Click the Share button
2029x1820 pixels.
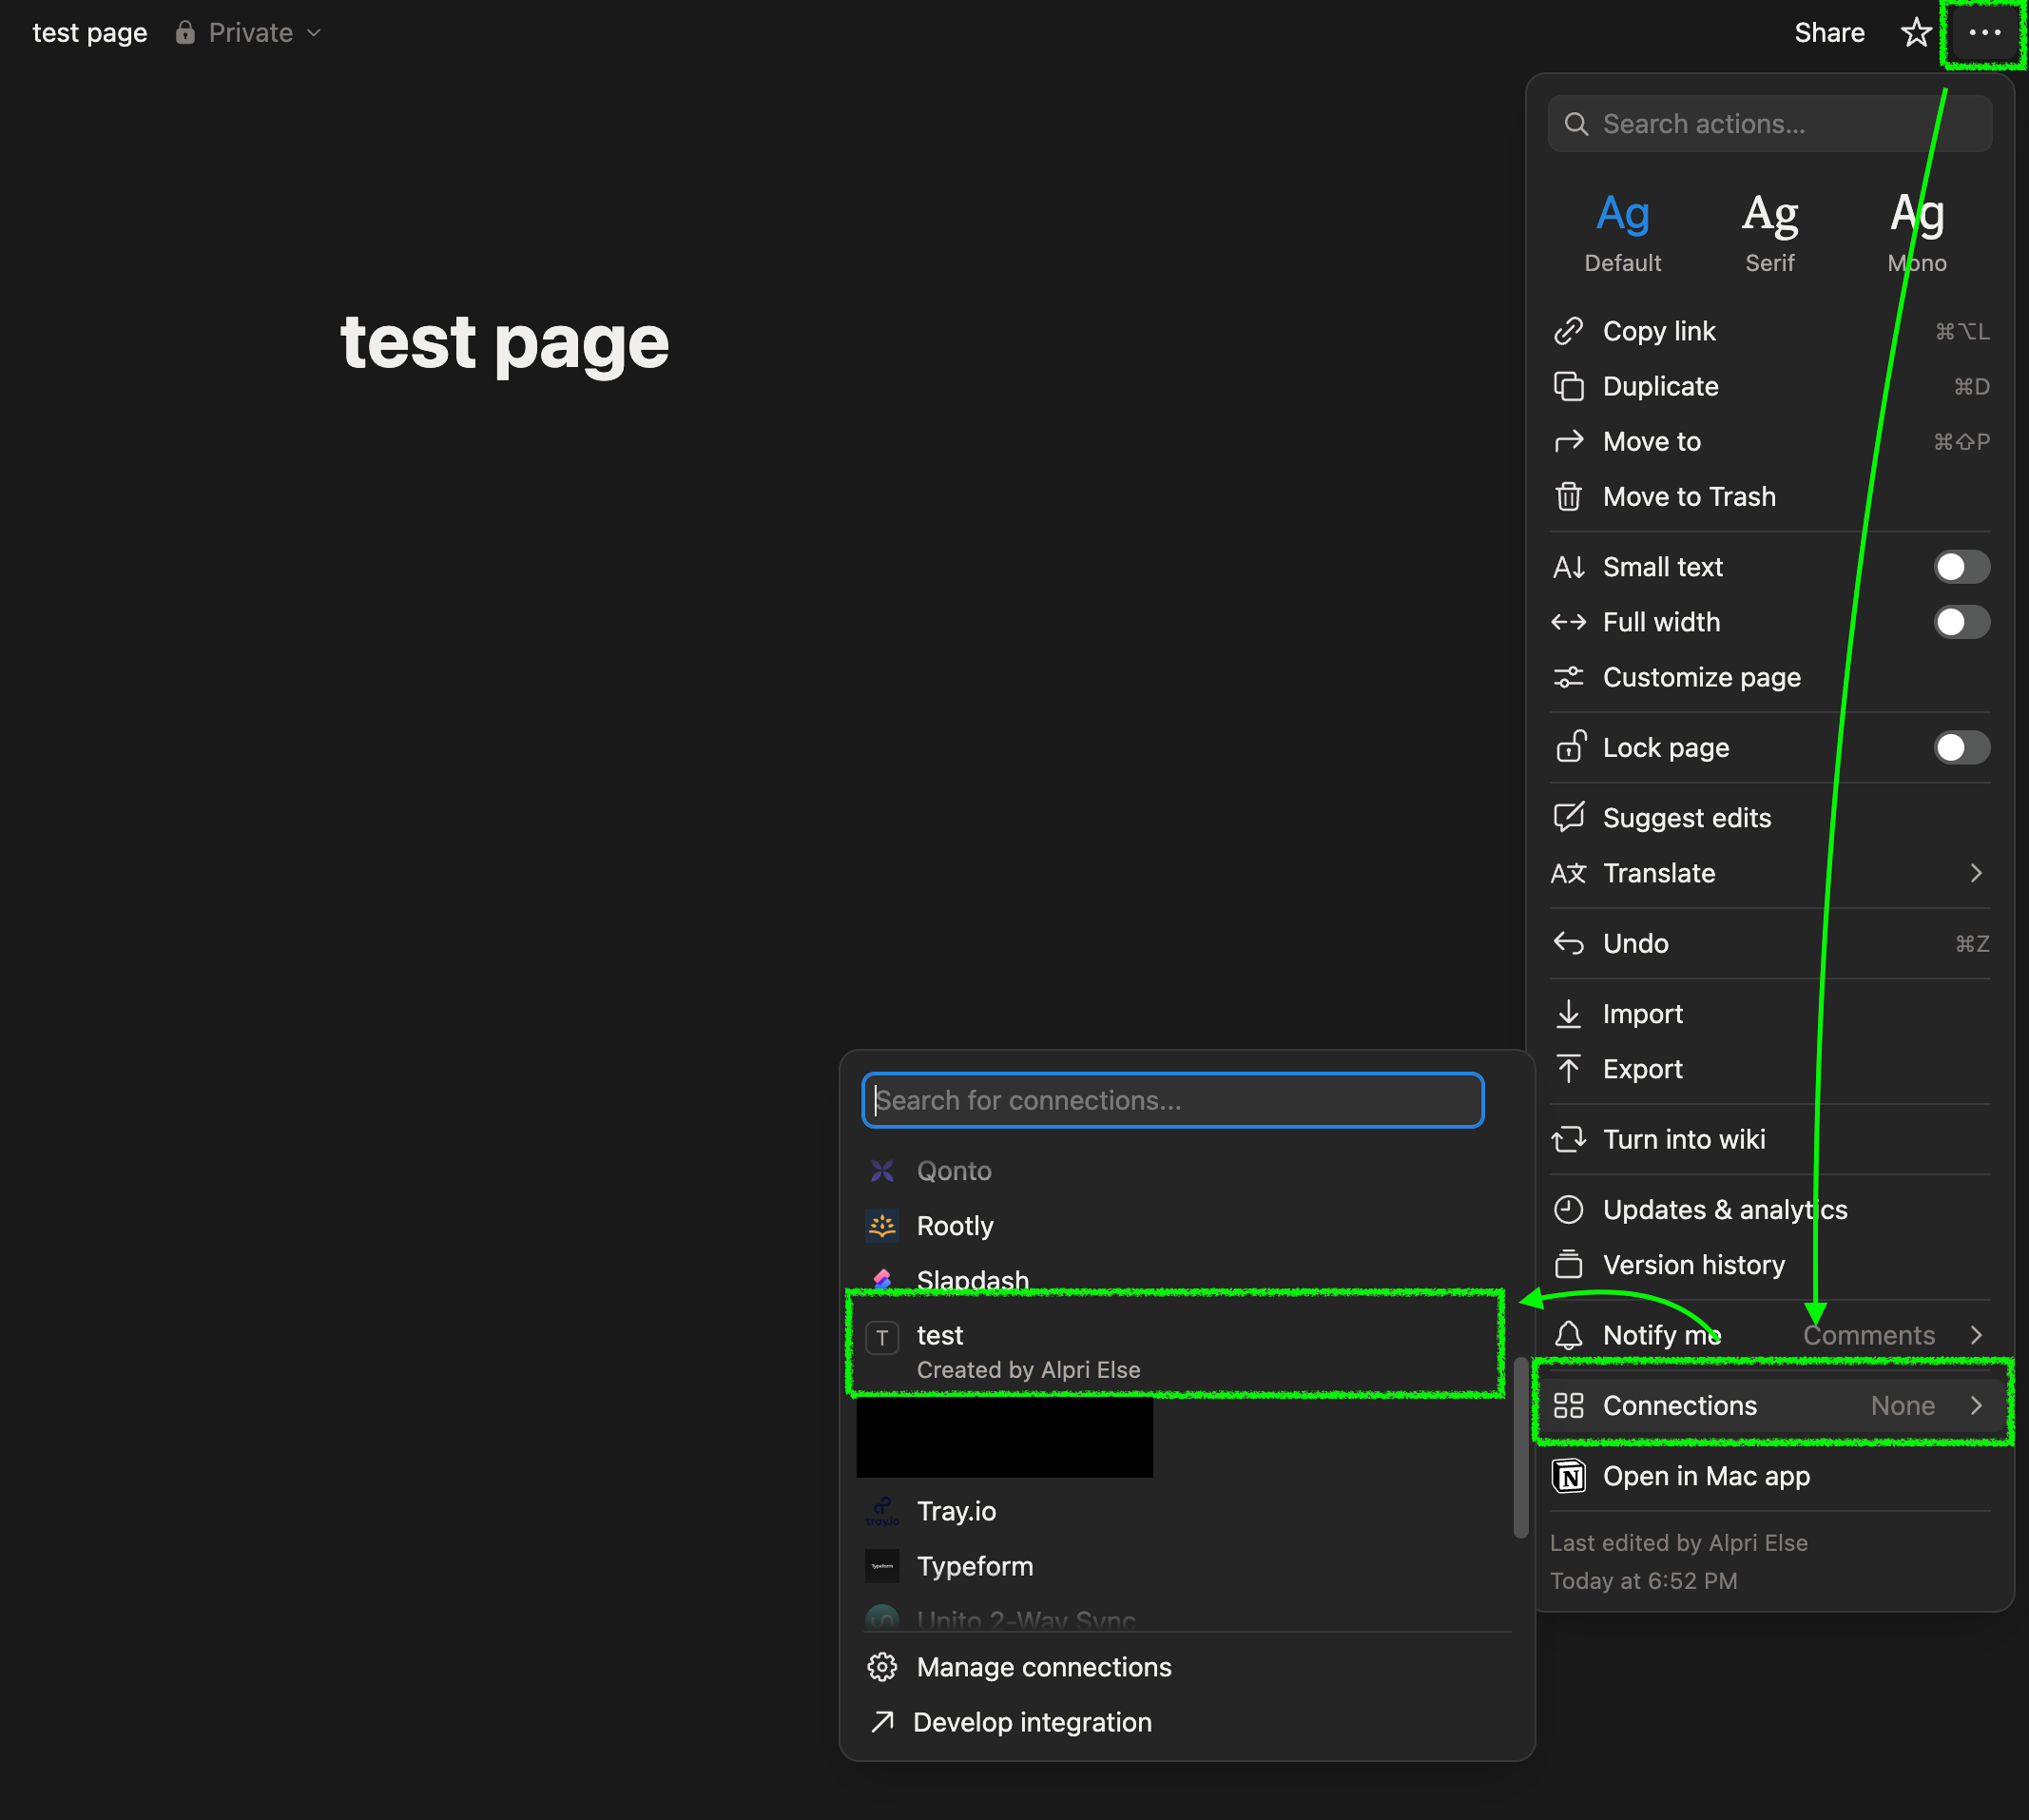(1829, 32)
